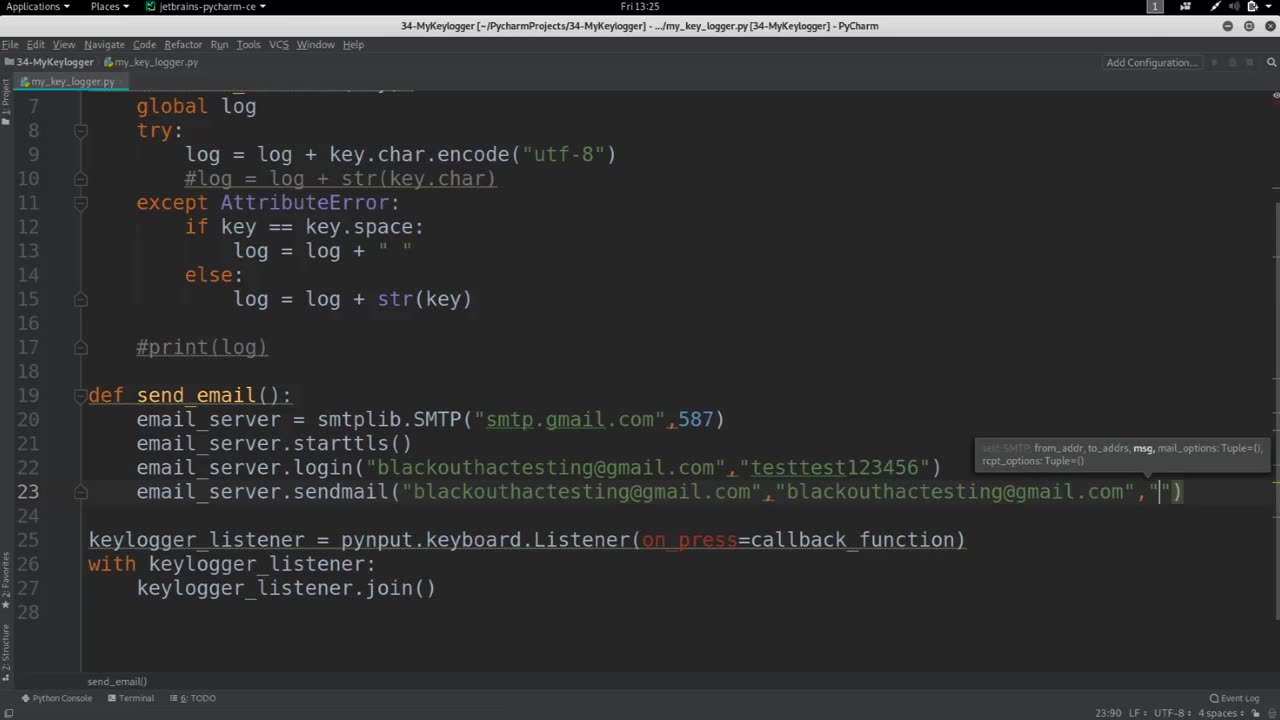Screen dimensions: 1280x720
Task: Click the battery status tray icon
Action: (x=1251, y=7)
